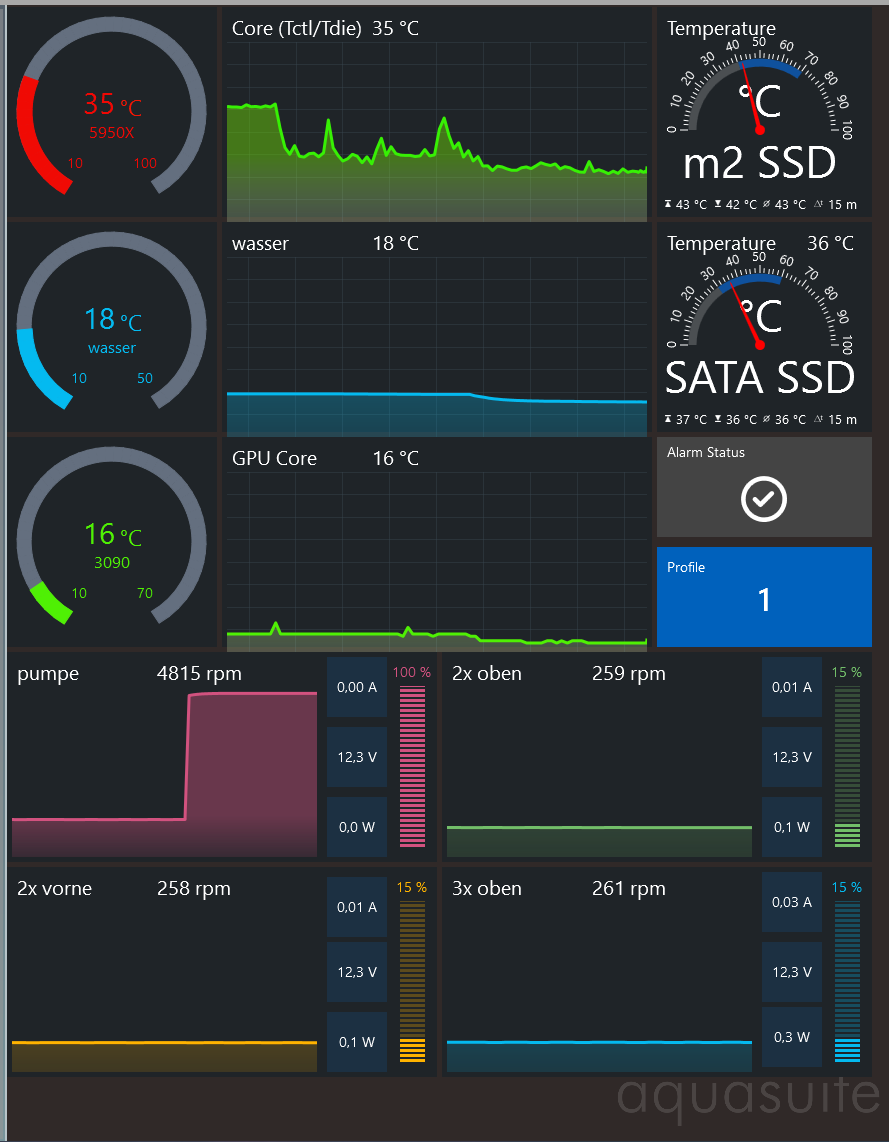Click the Alarm Status checkmark icon
Screen dimensions: 889x1142
tap(764, 498)
